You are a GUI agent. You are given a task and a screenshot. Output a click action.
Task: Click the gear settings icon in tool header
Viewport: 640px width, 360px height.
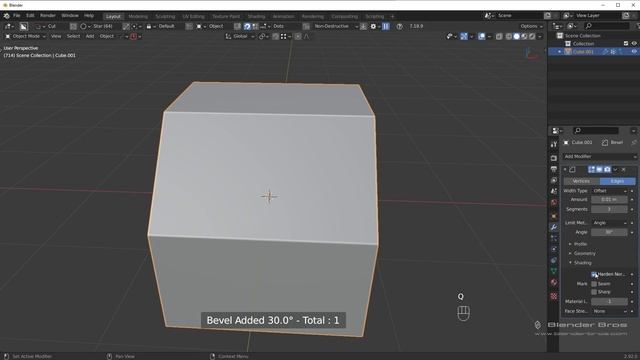click(373, 26)
